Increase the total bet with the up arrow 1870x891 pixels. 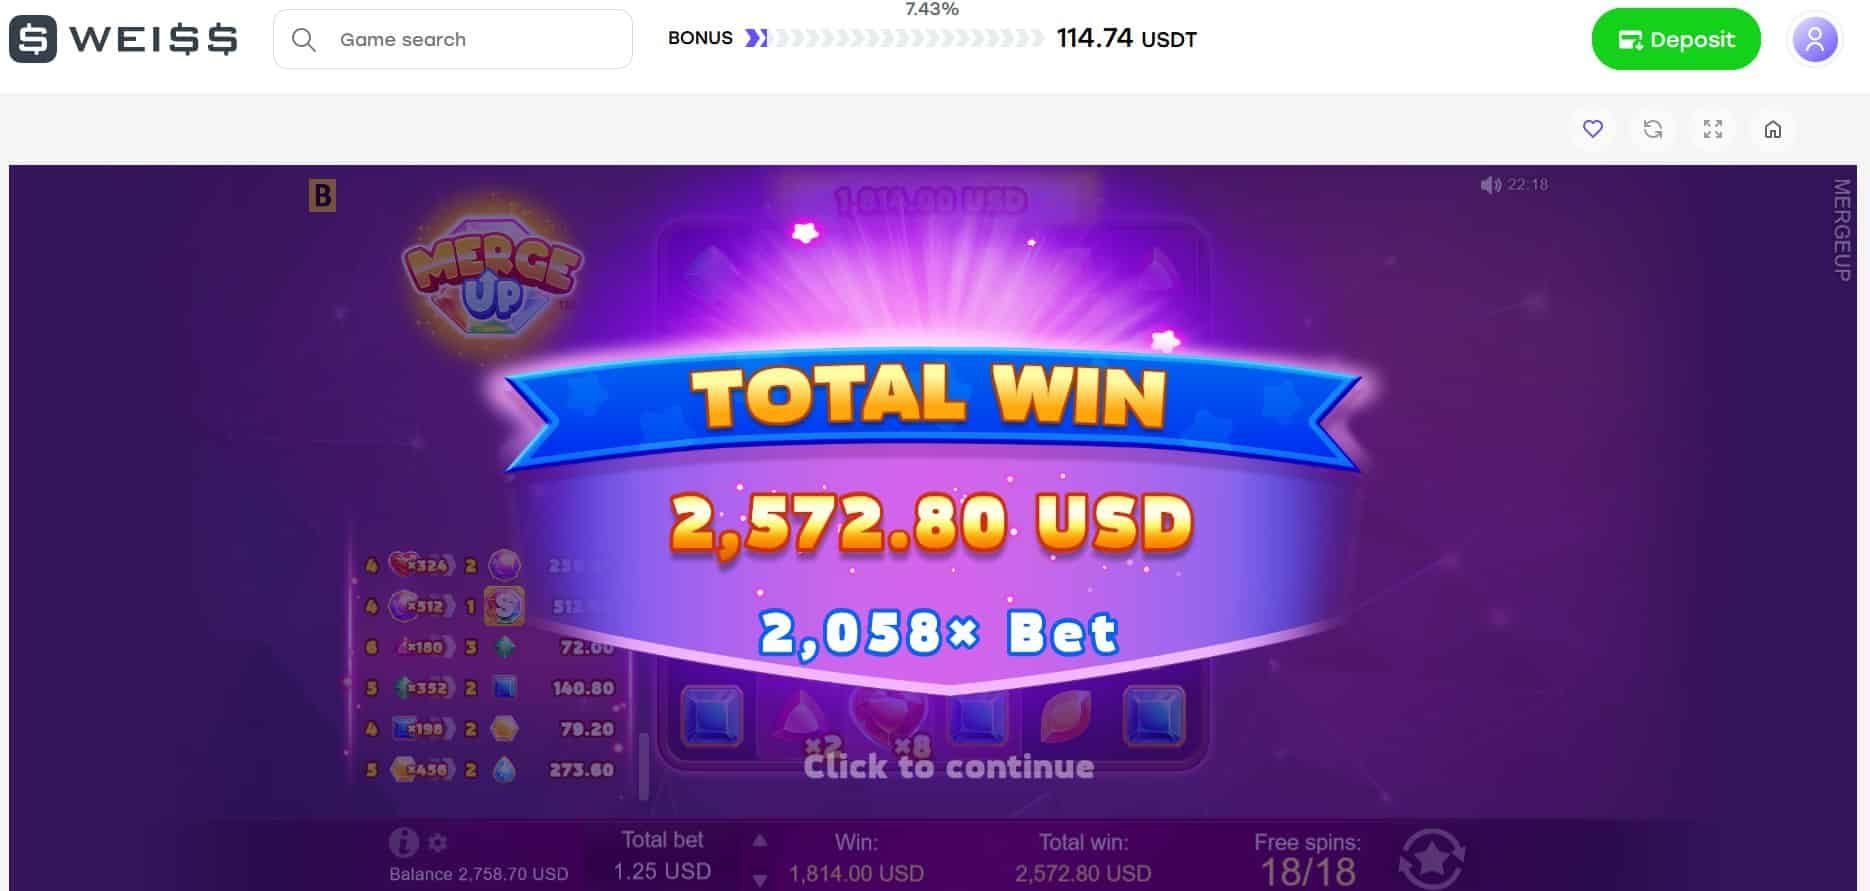click(760, 840)
